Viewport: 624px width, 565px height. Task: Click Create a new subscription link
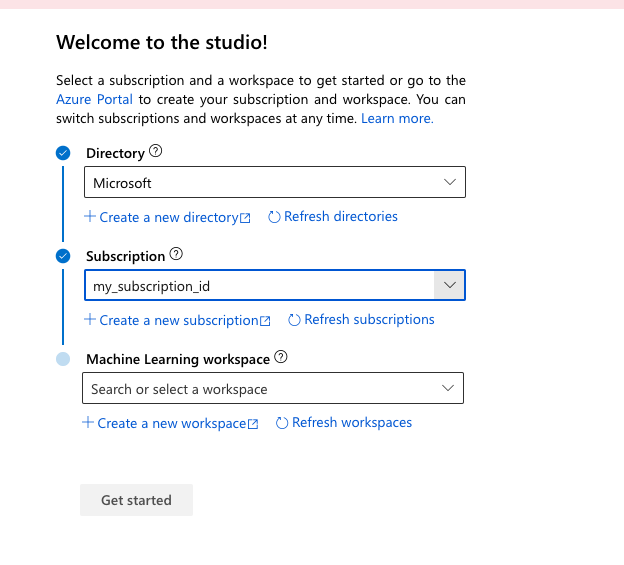click(177, 320)
